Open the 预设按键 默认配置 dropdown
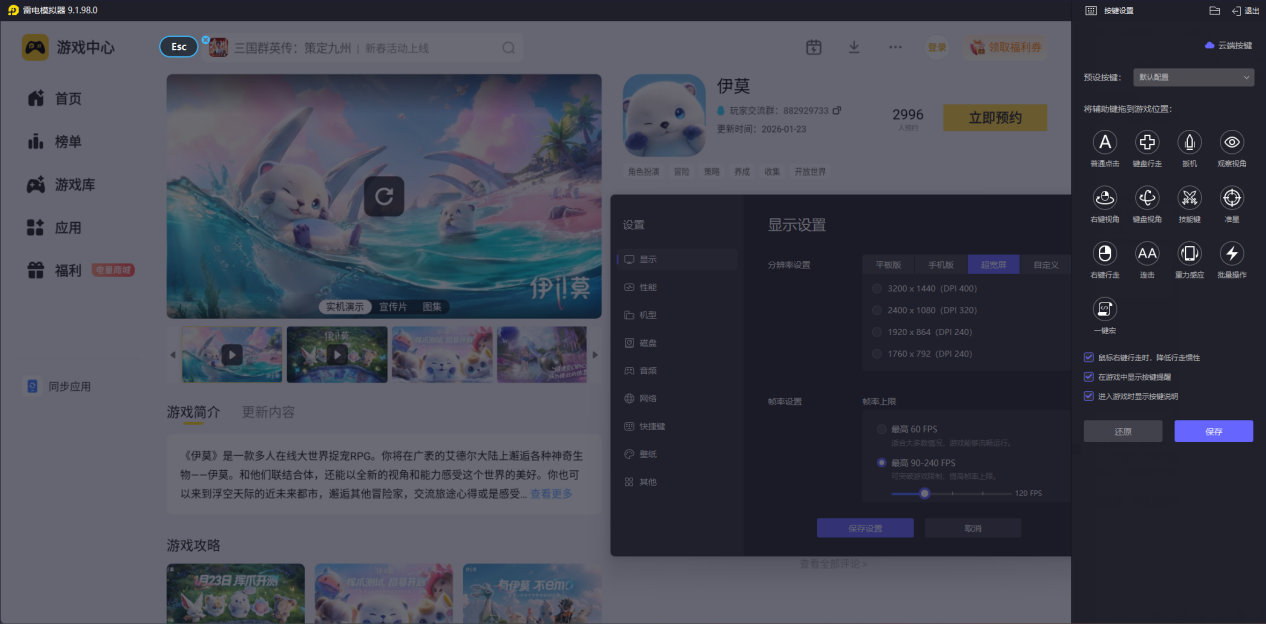The image size is (1266, 624). pyautogui.click(x=1194, y=77)
